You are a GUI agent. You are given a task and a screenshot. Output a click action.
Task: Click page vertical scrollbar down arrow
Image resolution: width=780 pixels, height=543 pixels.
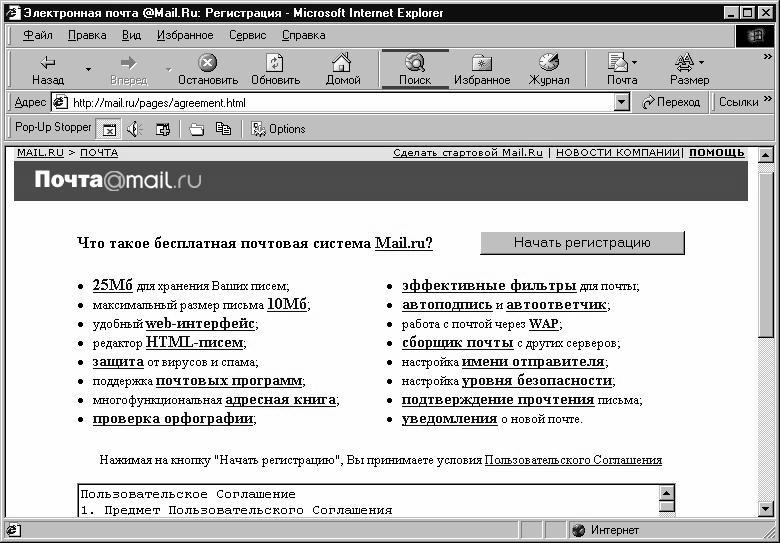(x=766, y=509)
